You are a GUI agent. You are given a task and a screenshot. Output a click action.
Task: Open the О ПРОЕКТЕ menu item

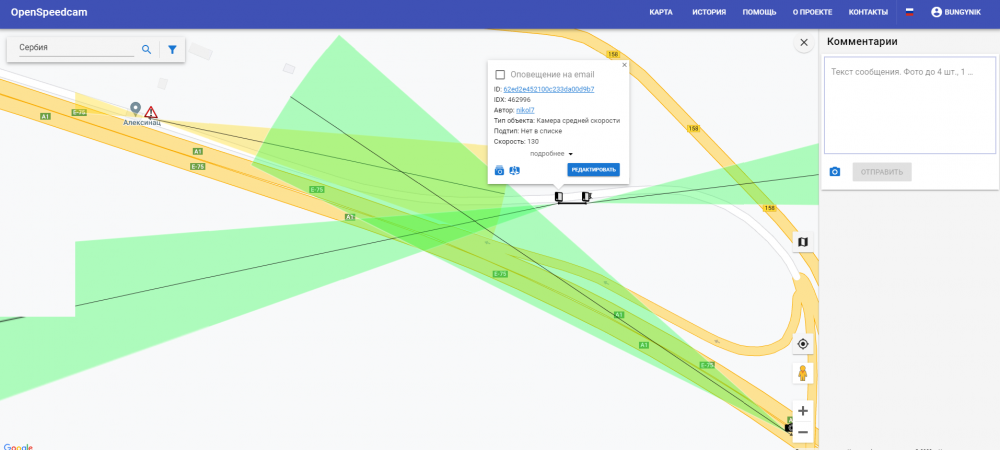click(812, 12)
